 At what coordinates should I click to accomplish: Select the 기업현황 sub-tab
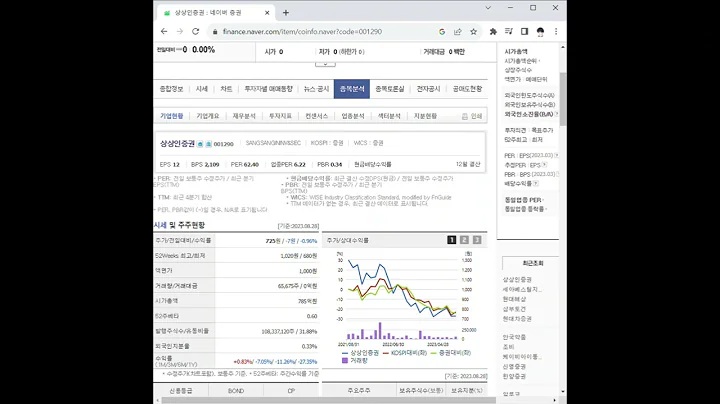pyautogui.click(x=171, y=116)
